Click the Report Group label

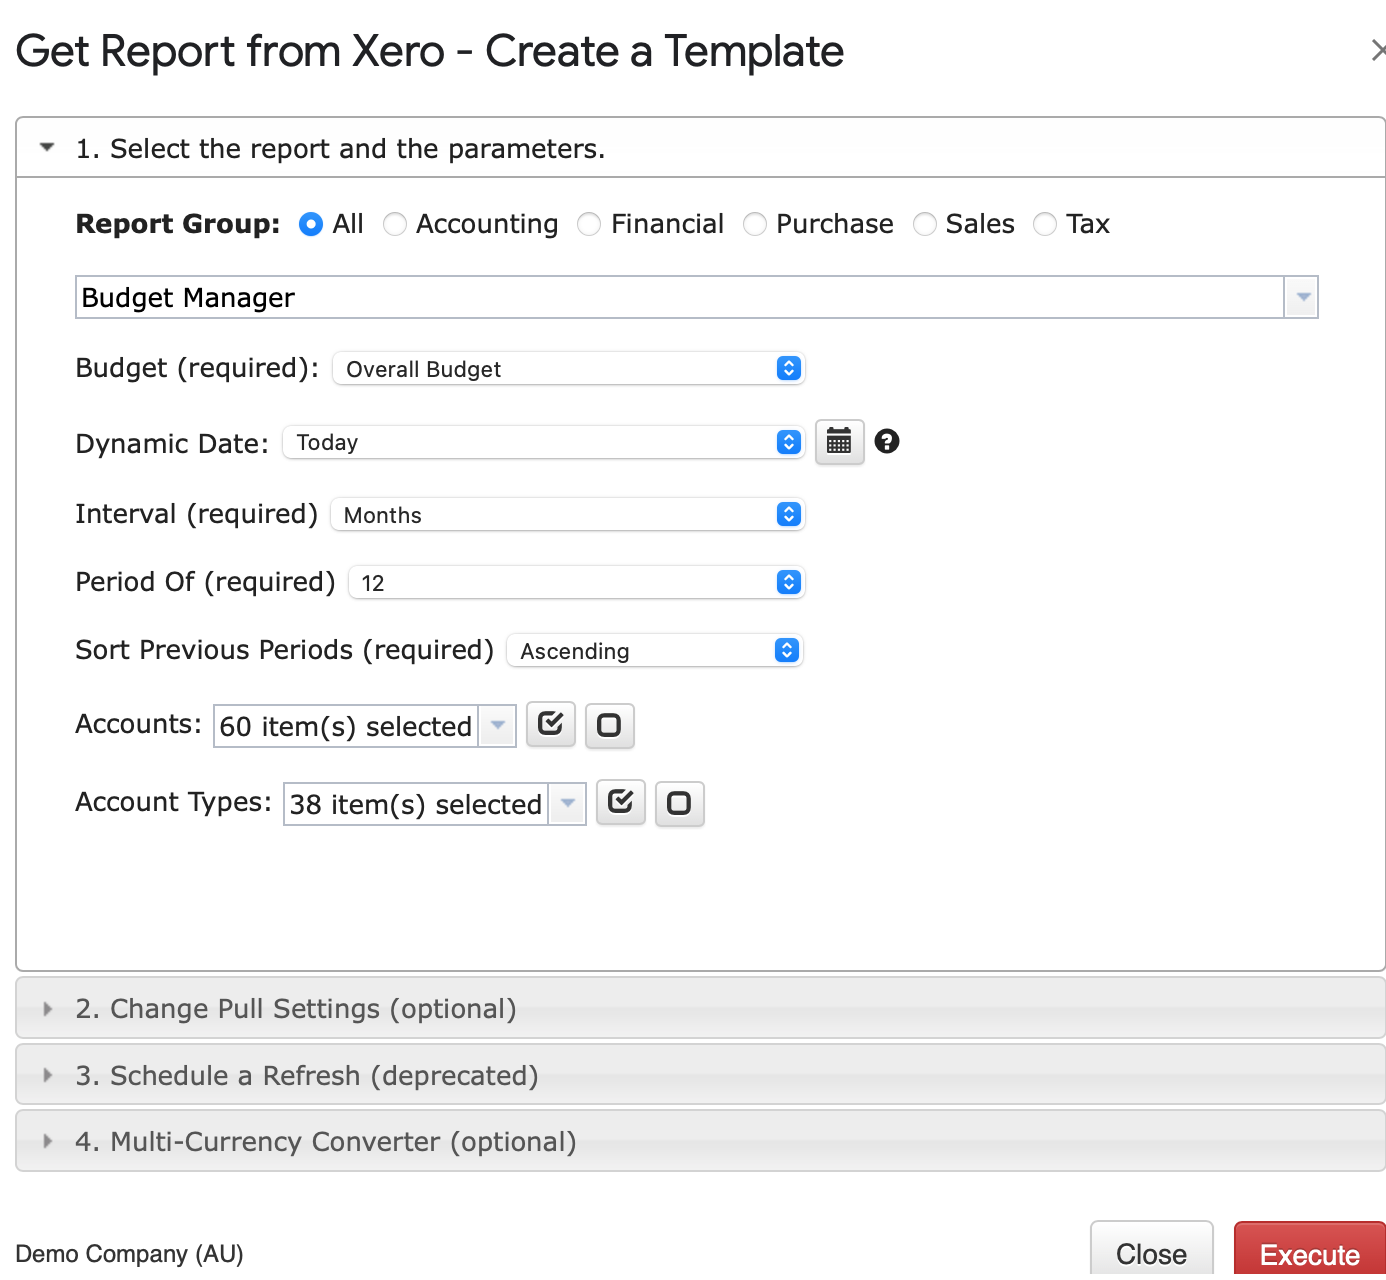178,224
